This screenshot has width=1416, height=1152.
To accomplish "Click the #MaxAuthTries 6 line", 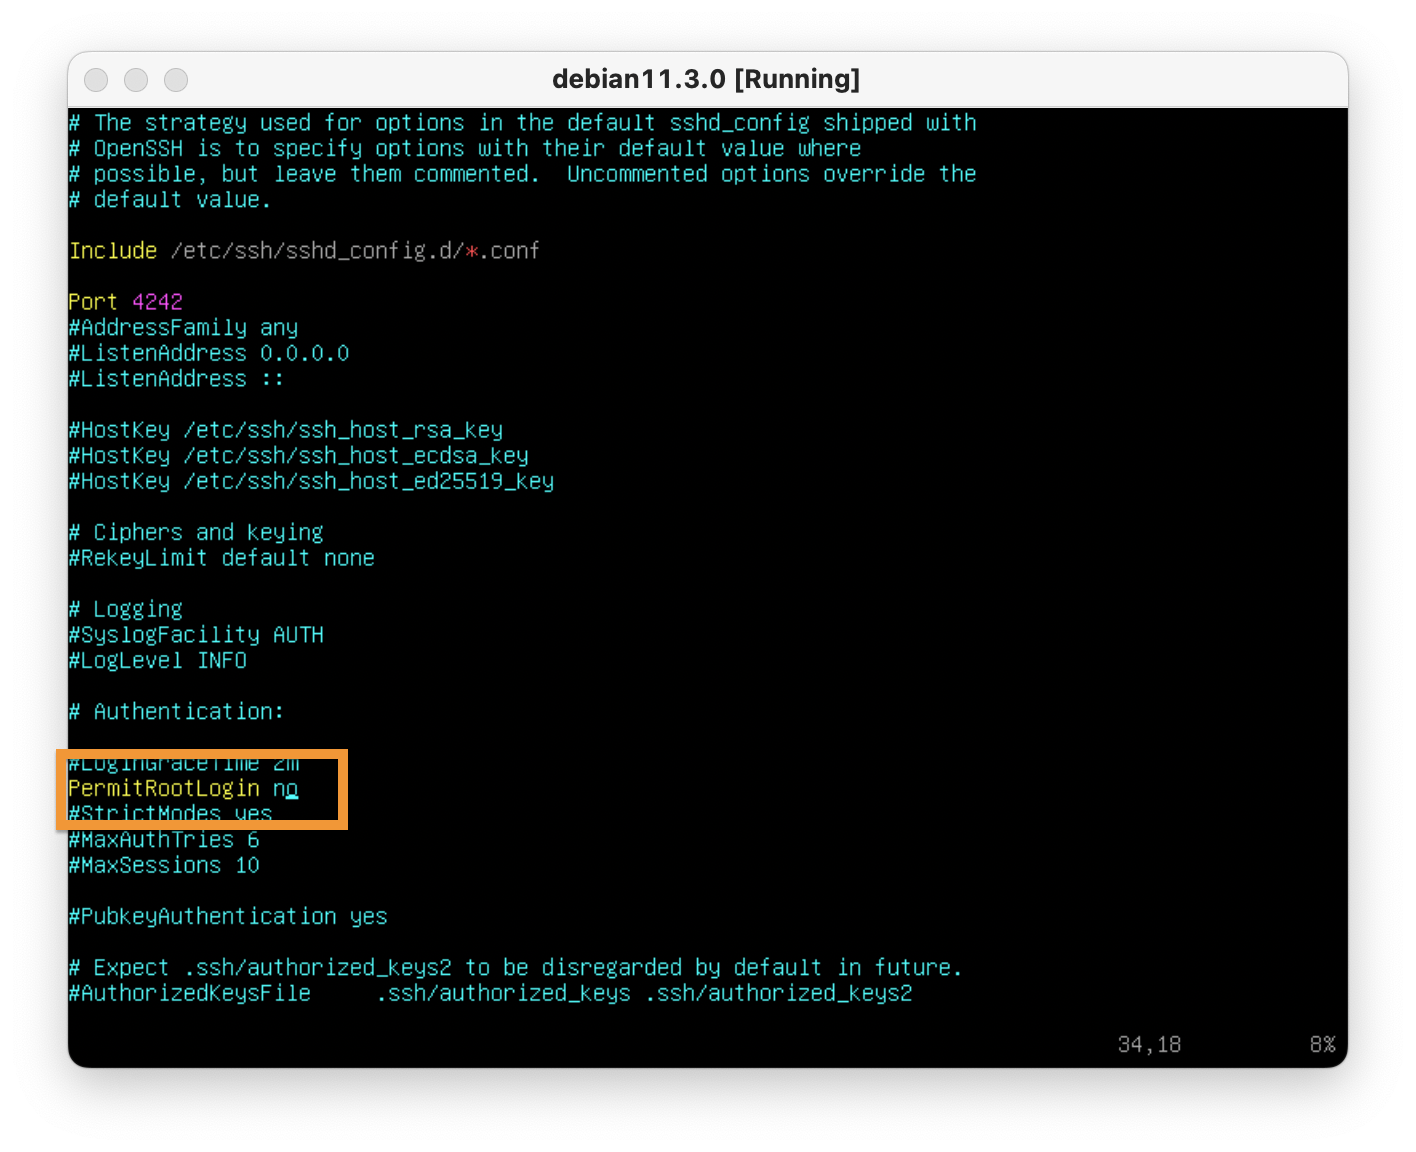I will 164,840.
